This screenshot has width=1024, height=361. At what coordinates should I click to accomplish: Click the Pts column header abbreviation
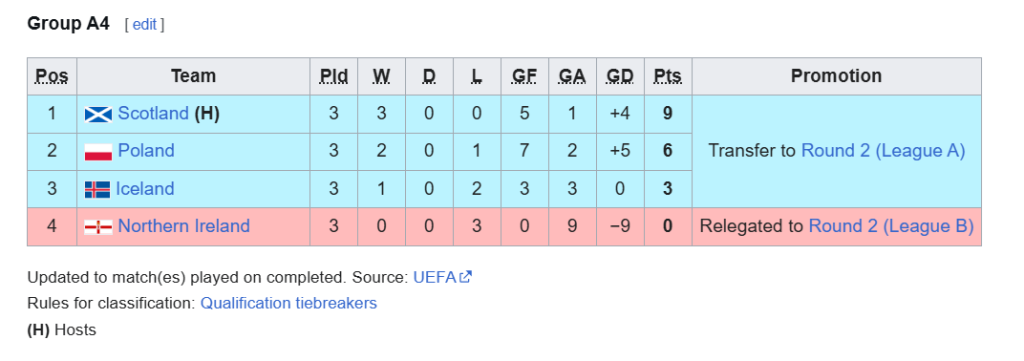pos(667,76)
